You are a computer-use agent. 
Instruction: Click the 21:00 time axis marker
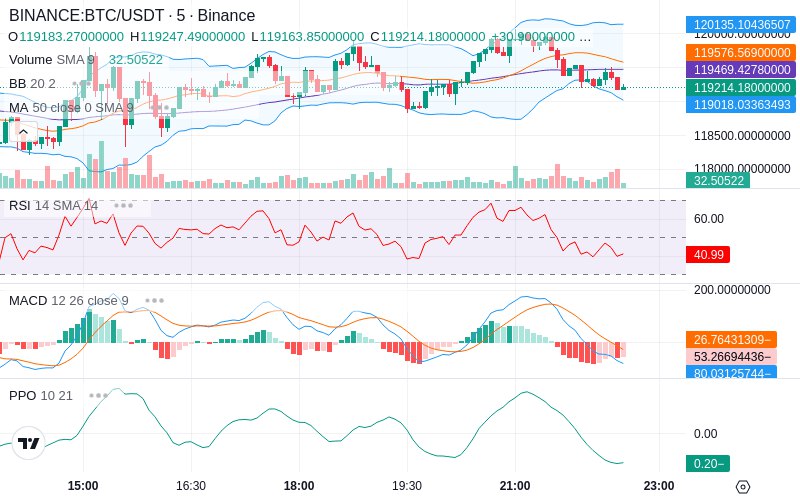[x=515, y=486]
